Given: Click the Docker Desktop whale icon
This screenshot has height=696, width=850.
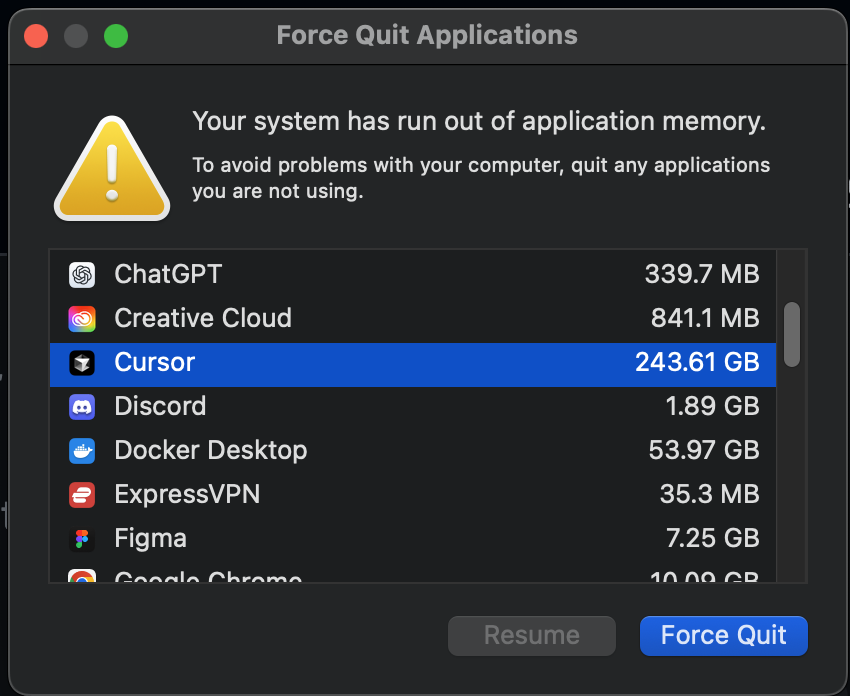Looking at the screenshot, I should click(x=82, y=450).
